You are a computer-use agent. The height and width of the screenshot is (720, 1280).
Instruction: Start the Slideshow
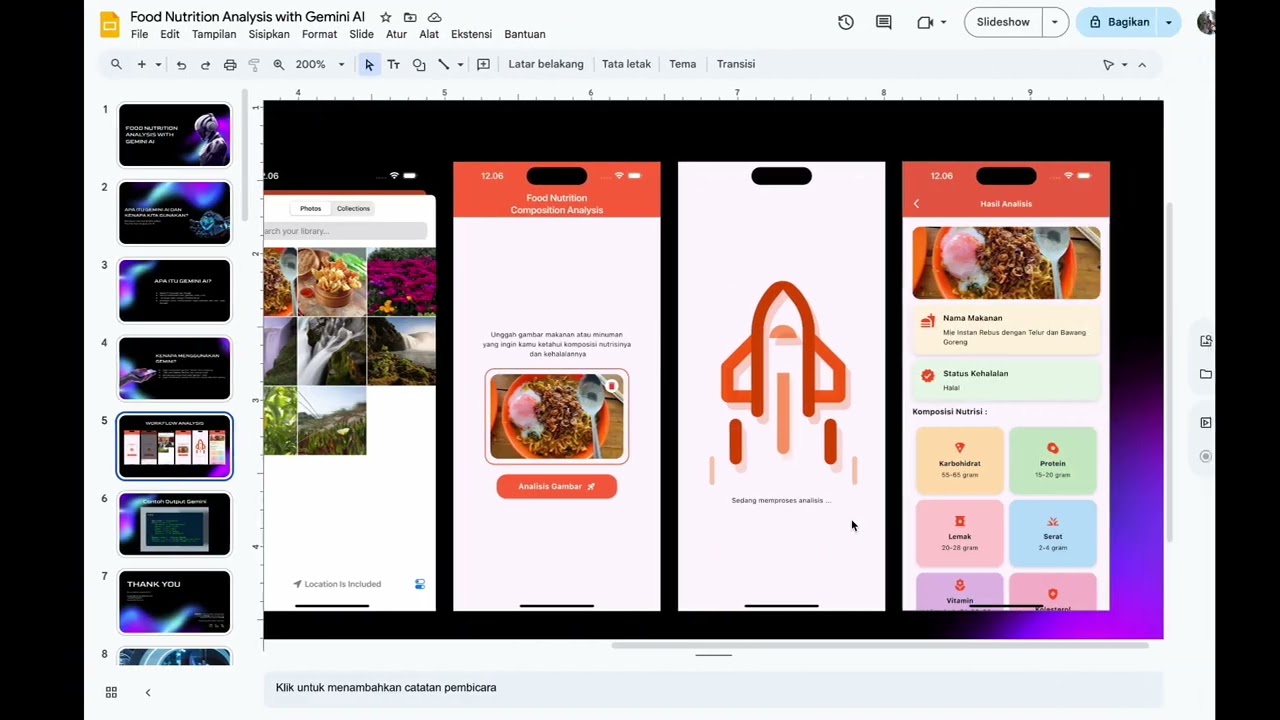click(x=1003, y=22)
